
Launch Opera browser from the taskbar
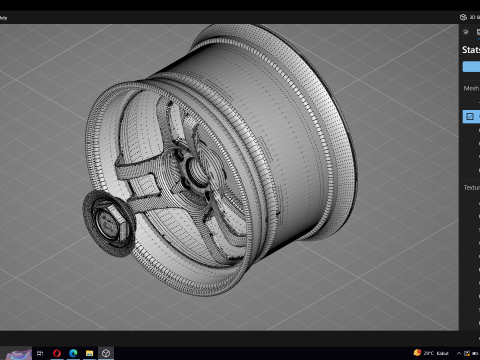pos(57,353)
